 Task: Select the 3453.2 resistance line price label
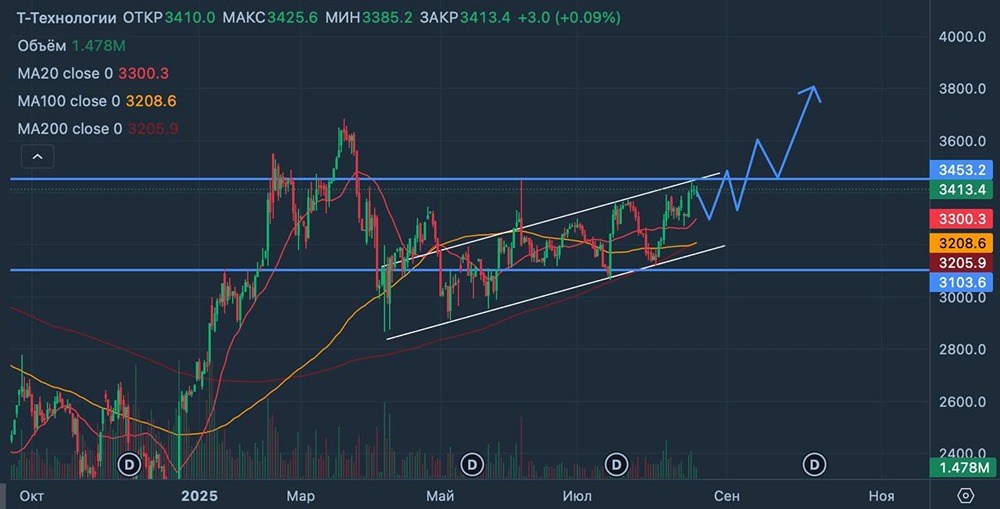coord(961,170)
